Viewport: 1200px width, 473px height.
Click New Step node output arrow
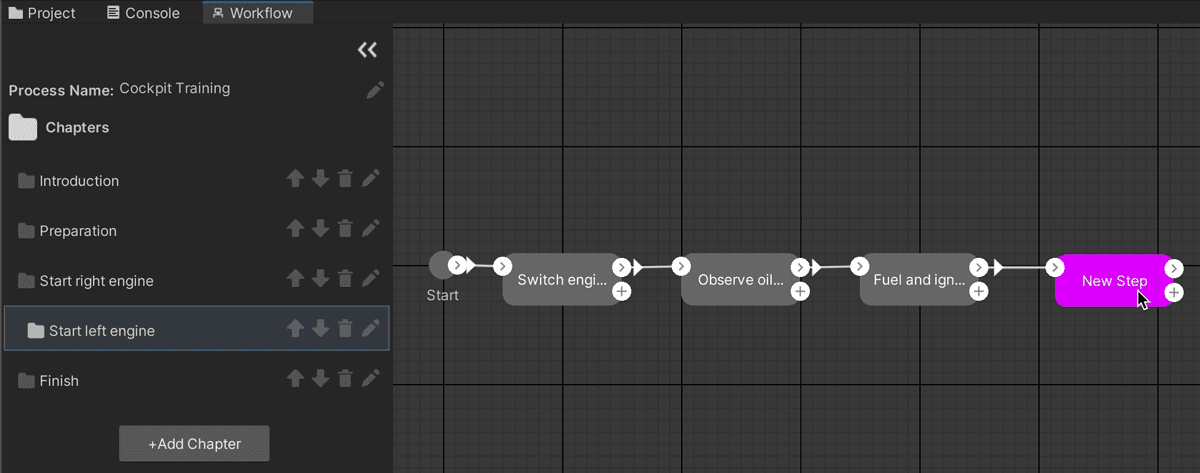point(1174,268)
